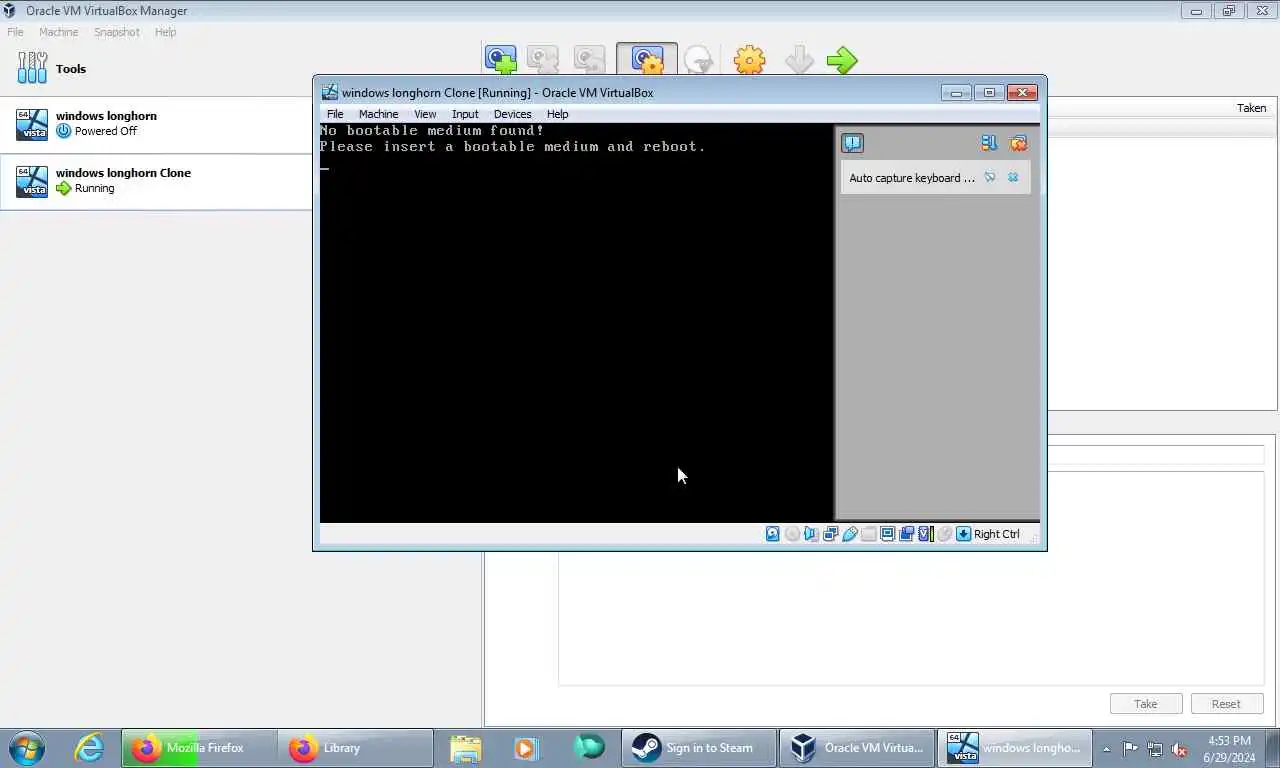Suppress the Auto capture keyboard message icon
The image size is (1280, 768).
click(990, 177)
